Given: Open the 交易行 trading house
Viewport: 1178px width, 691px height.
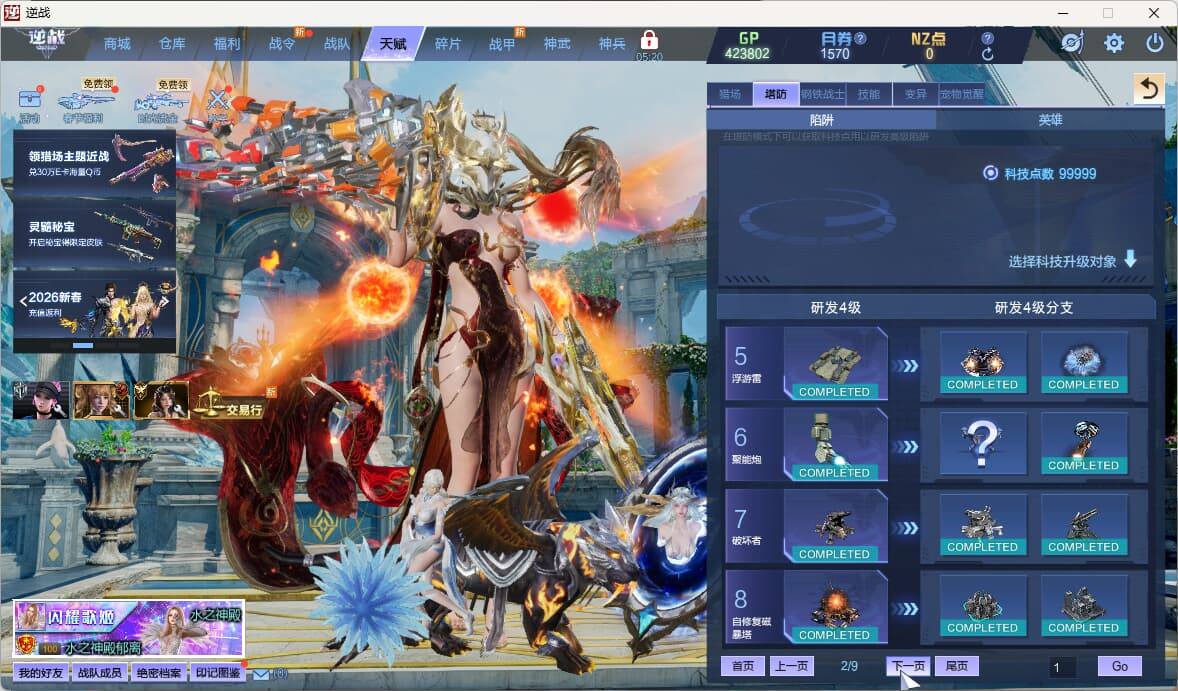Looking at the screenshot, I should [x=230, y=406].
